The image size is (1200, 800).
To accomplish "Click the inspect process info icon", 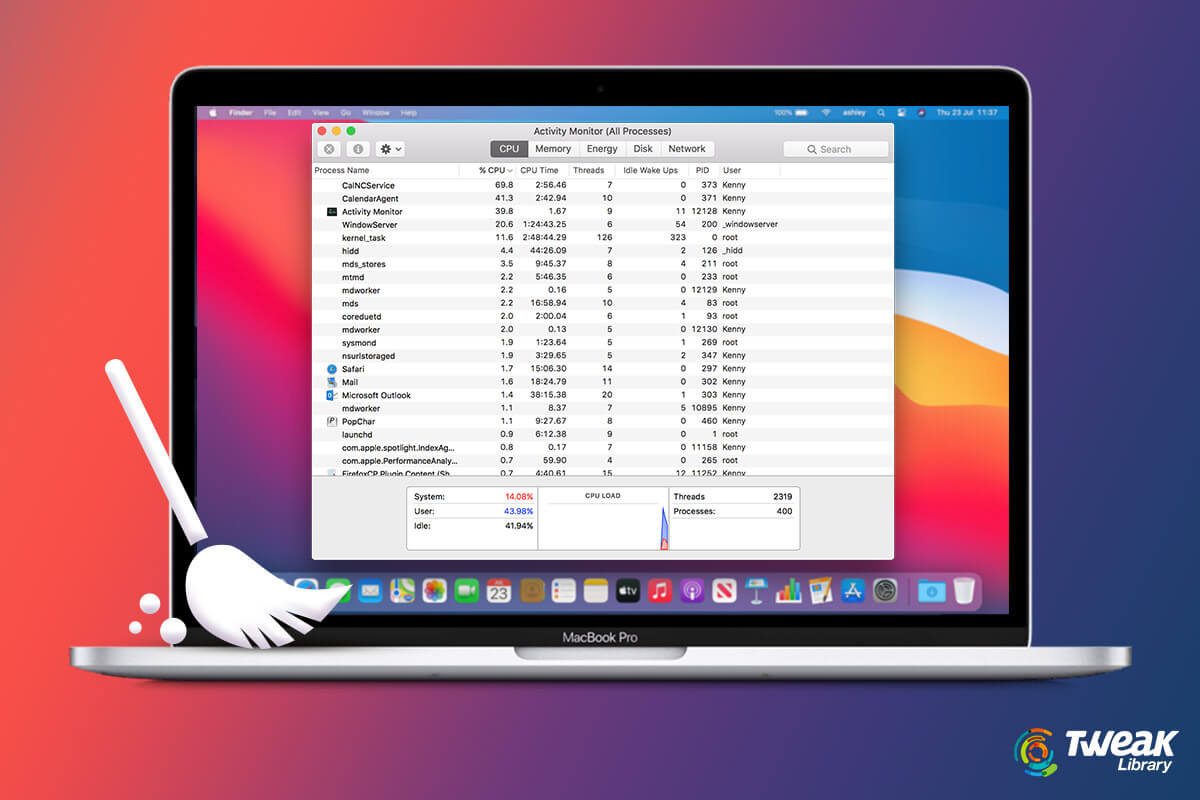I will [x=357, y=149].
